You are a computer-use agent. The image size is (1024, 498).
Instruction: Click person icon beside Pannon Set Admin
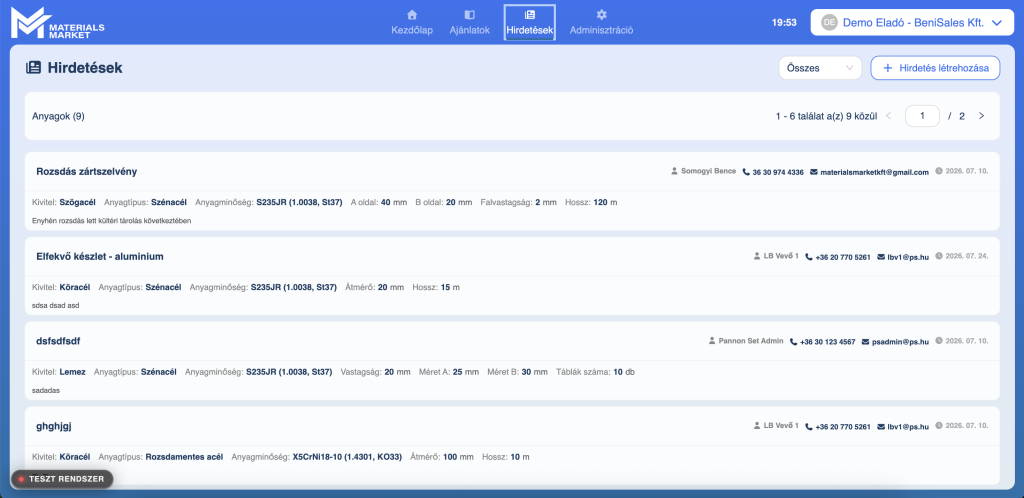tap(712, 341)
